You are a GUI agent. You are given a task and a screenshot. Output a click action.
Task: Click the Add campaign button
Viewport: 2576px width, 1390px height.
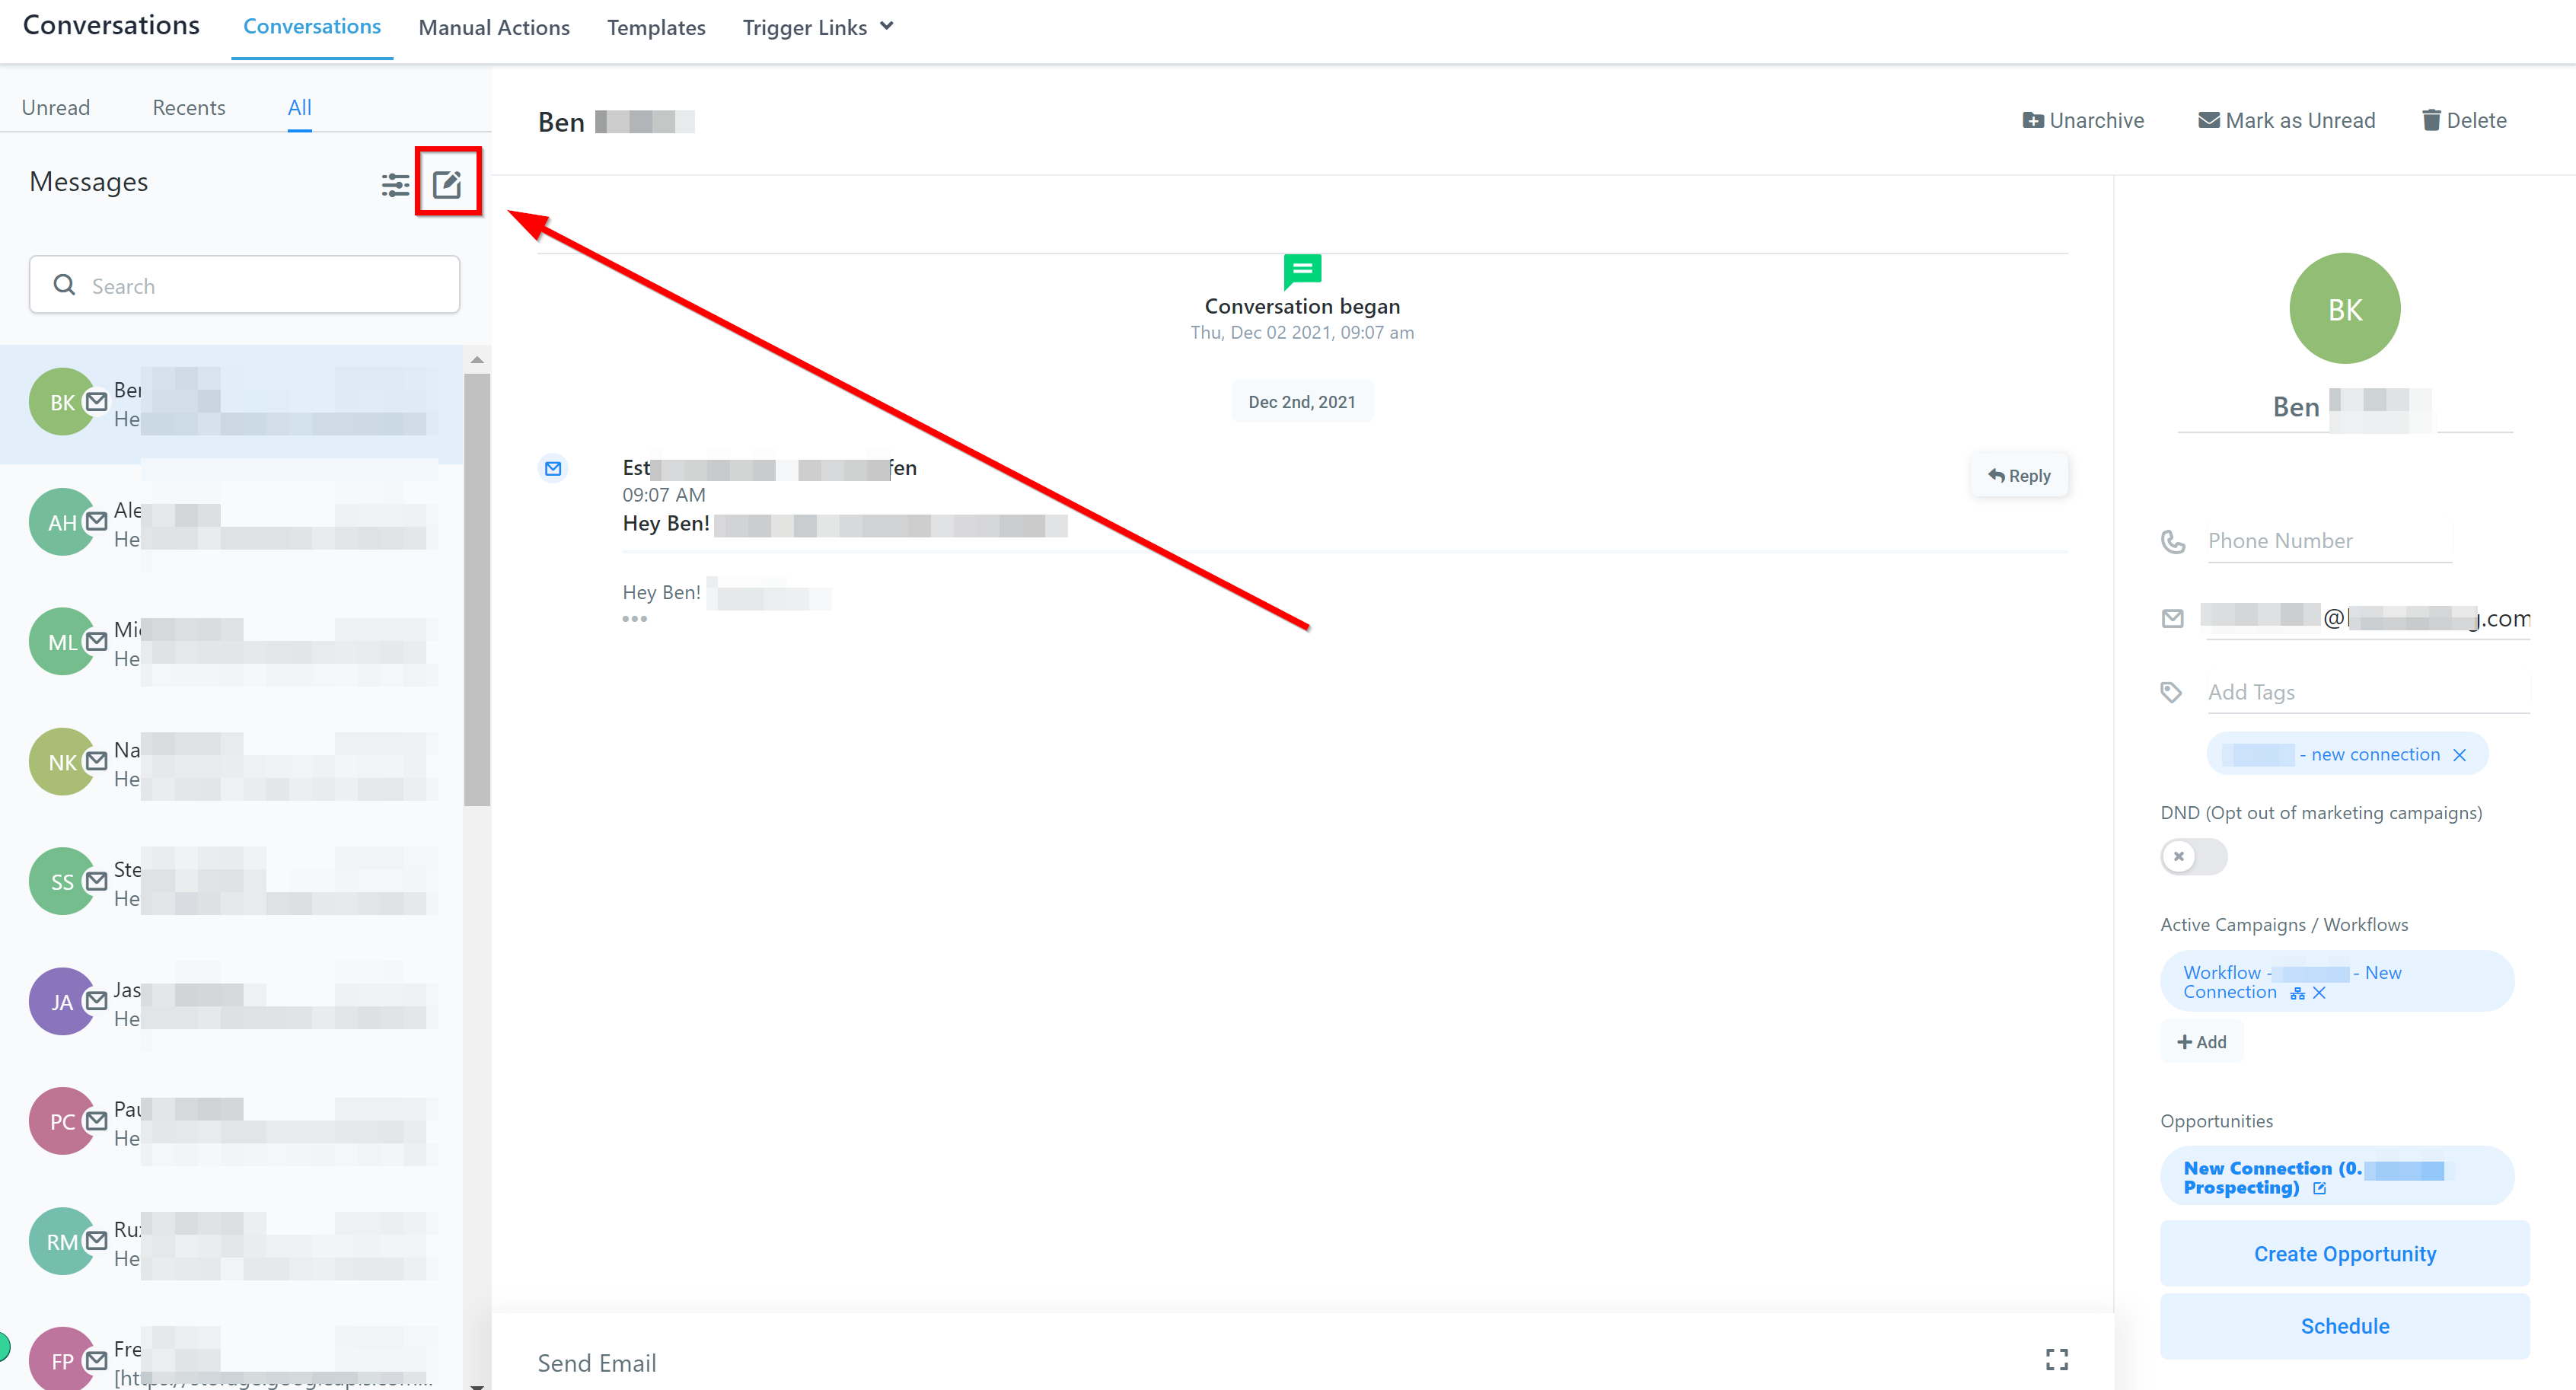[x=2201, y=1042]
